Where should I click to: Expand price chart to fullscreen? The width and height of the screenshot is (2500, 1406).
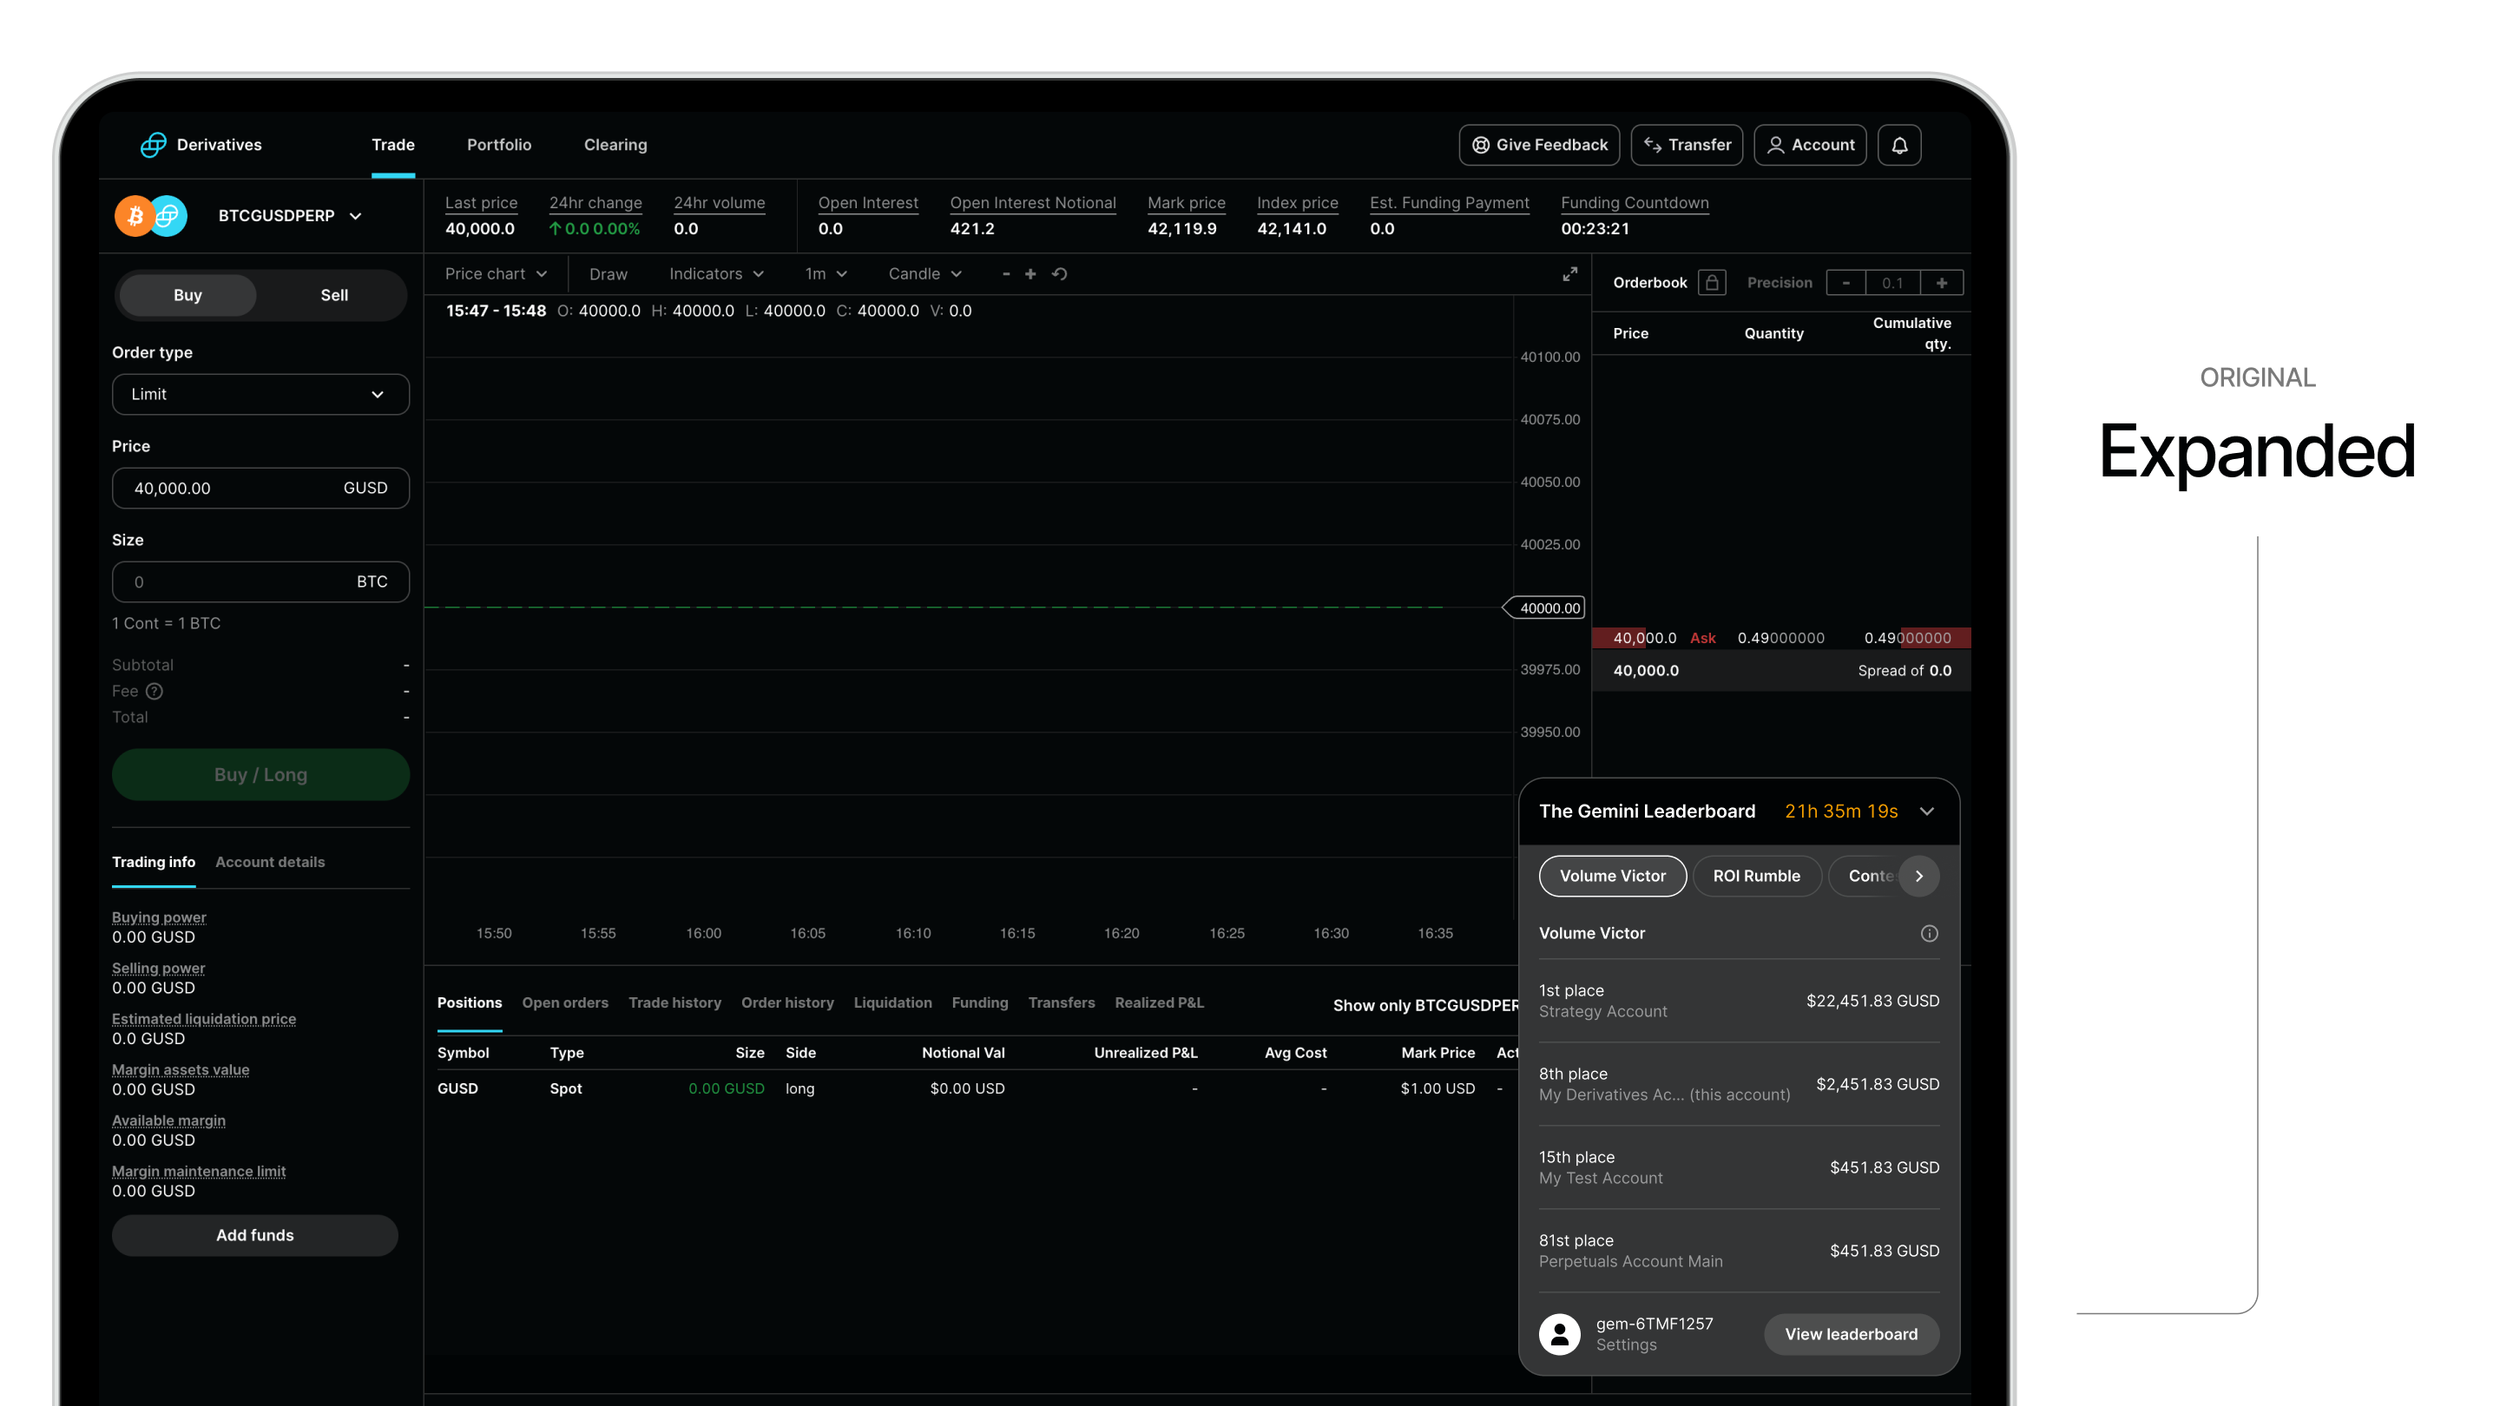point(1569,274)
